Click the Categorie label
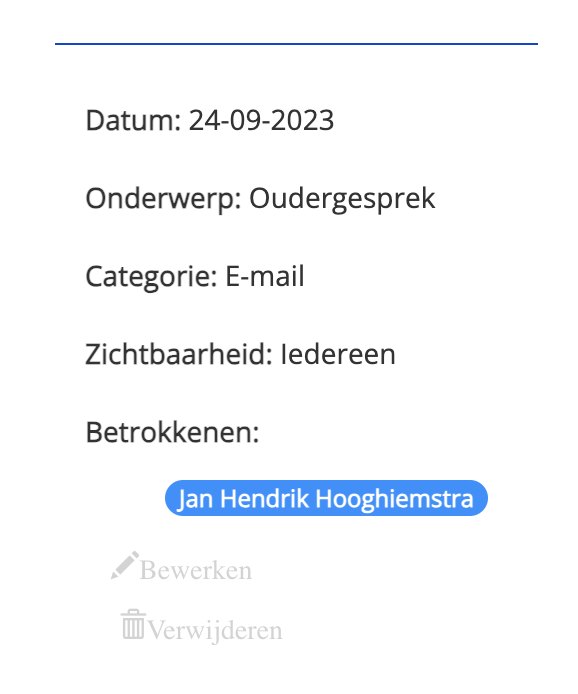This screenshot has height=694, width=578. (x=151, y=277)
